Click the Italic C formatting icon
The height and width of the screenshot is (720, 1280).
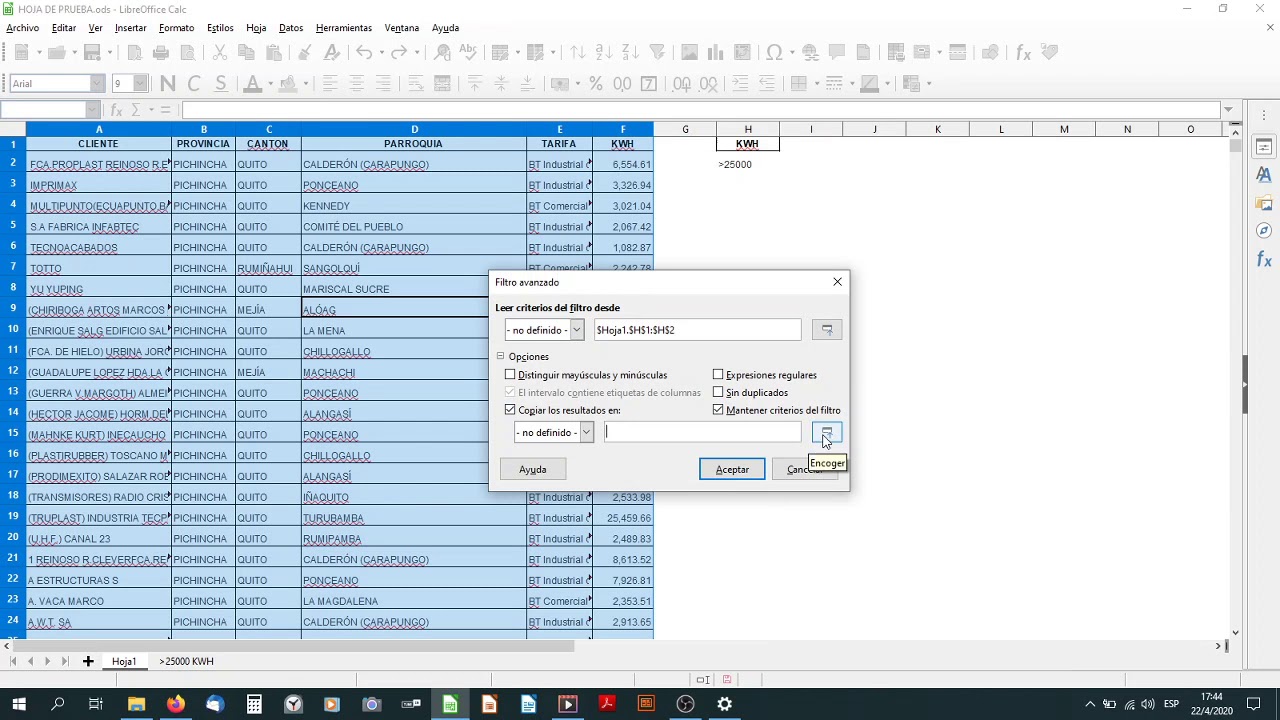click(194, 84)
